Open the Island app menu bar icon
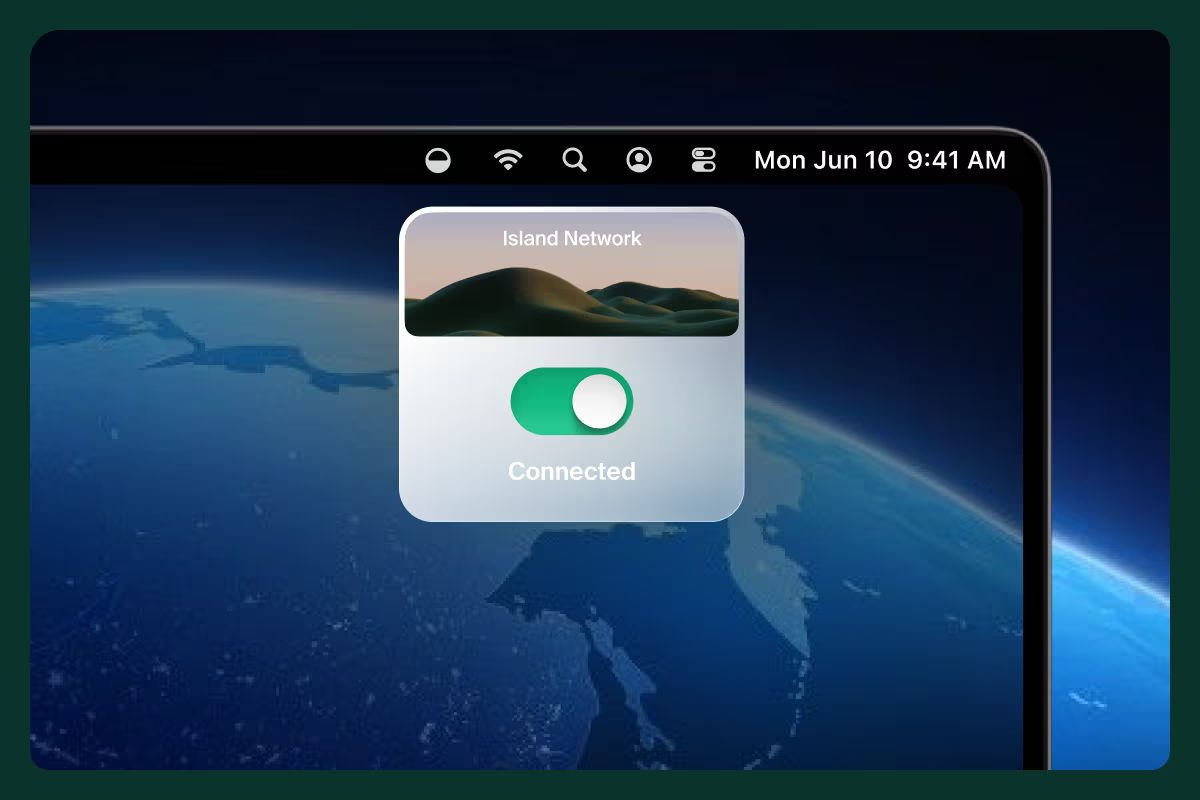Image resolution: width=1200 pixels, height=800 pixels. (438, 161)
